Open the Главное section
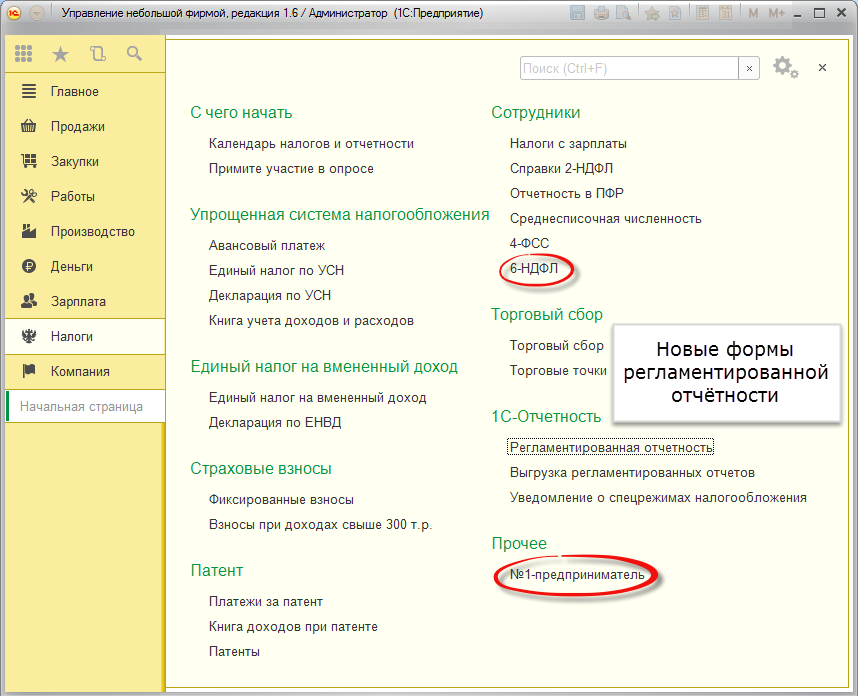 85,91
